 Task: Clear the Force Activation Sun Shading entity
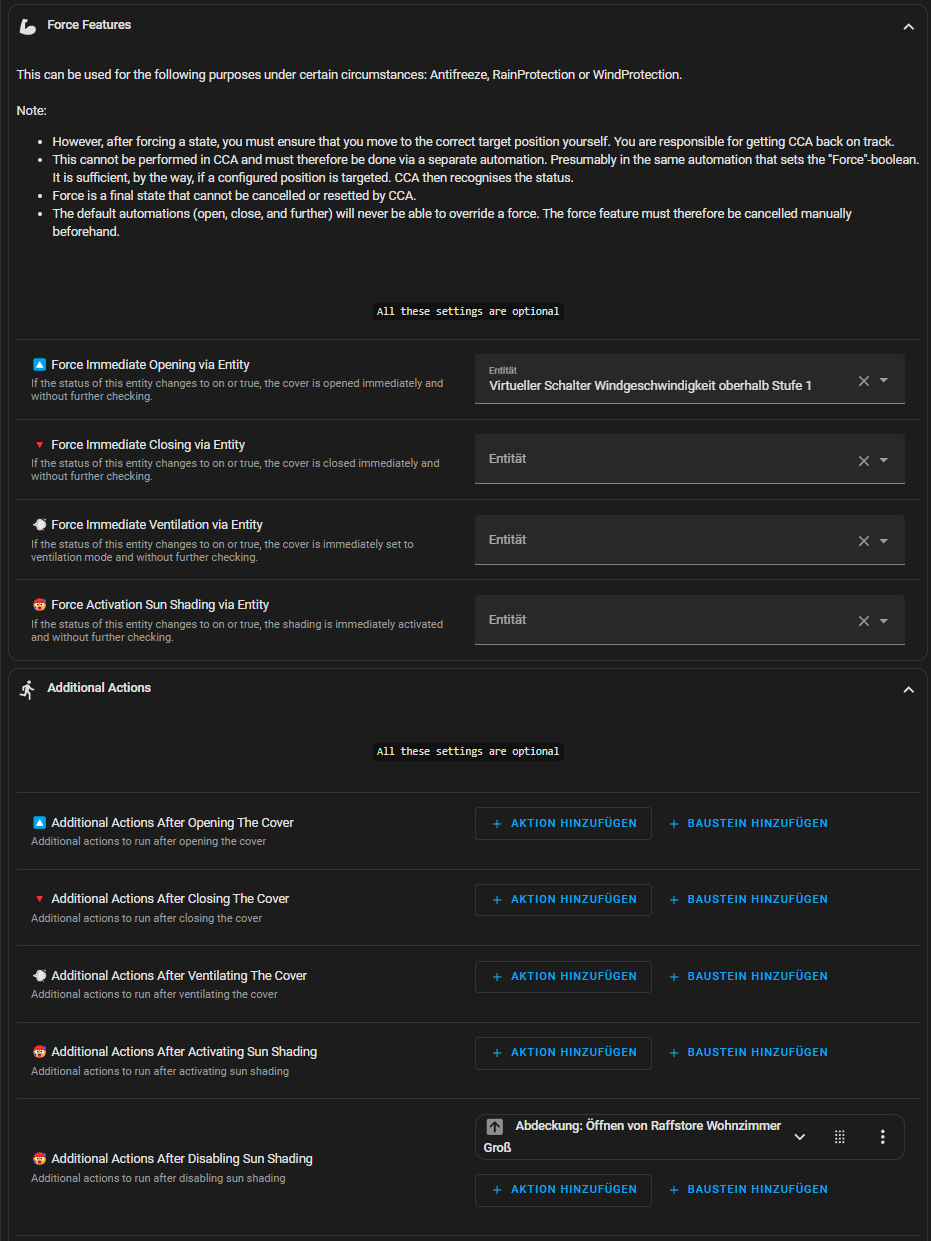[x=864, y=621]
